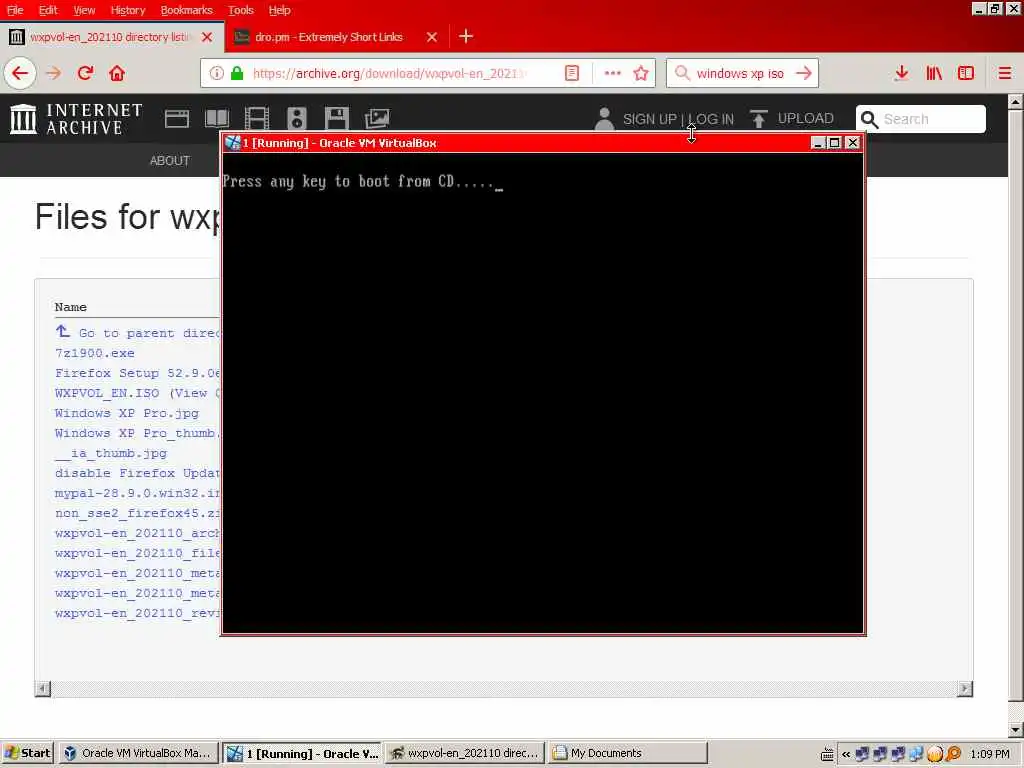Click the page's vertical scrollbar down arrow
The height and width of the screenshot is (768, 1024).
(1016, 729)
